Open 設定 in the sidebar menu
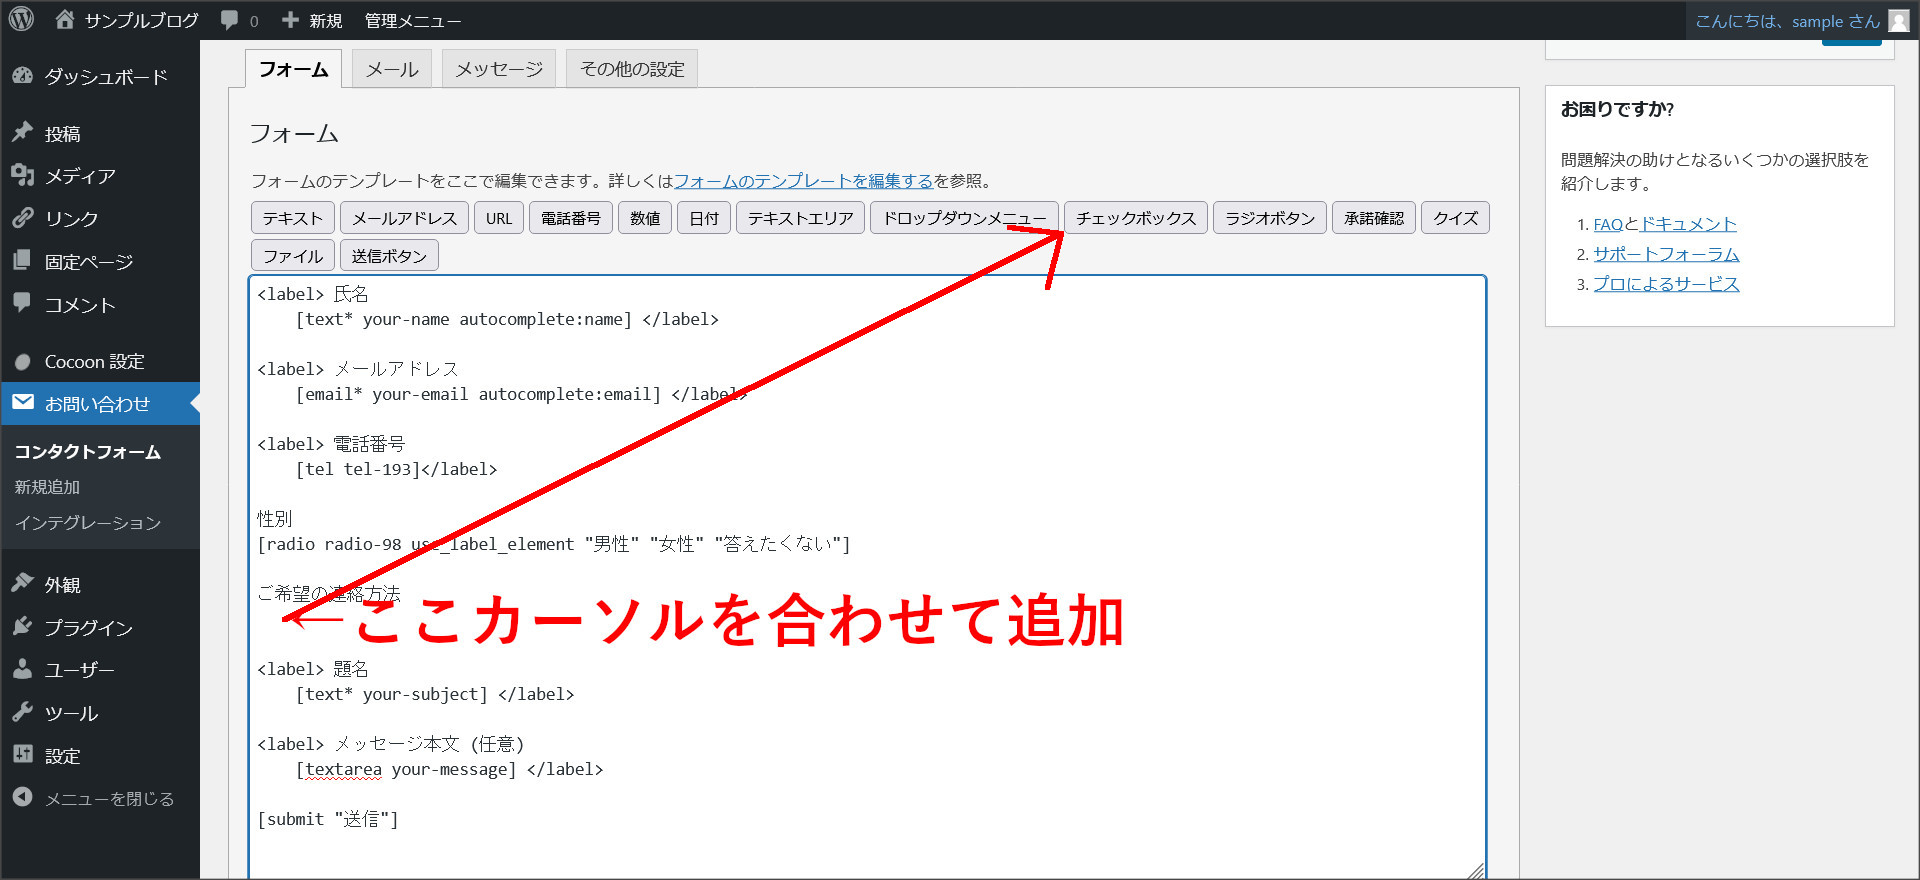1920x880 pixels. click(62, 756)
